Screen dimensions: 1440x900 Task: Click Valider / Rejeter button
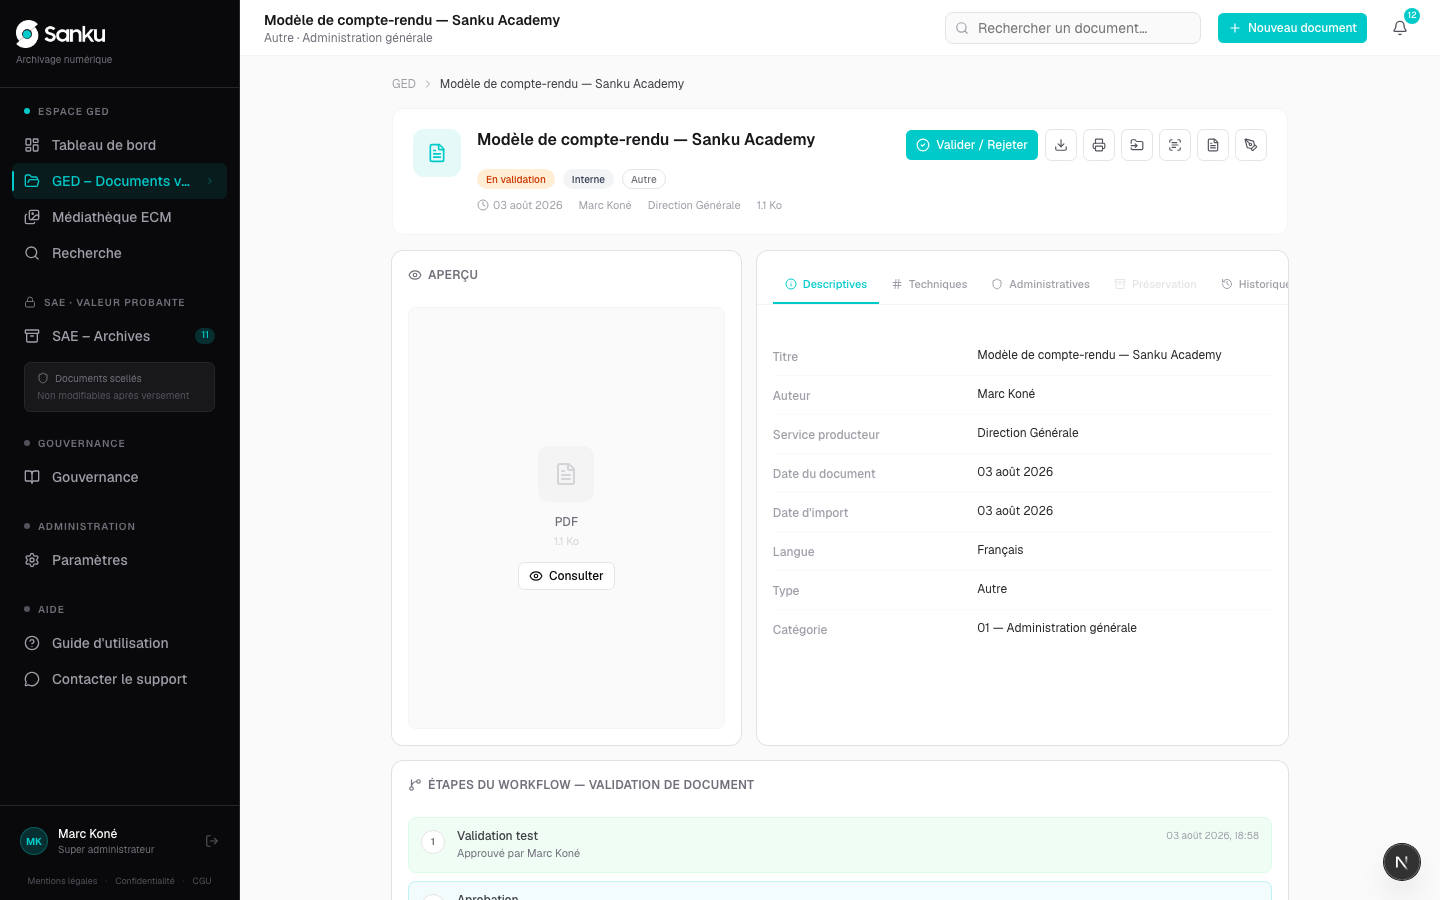pos(972,145)
